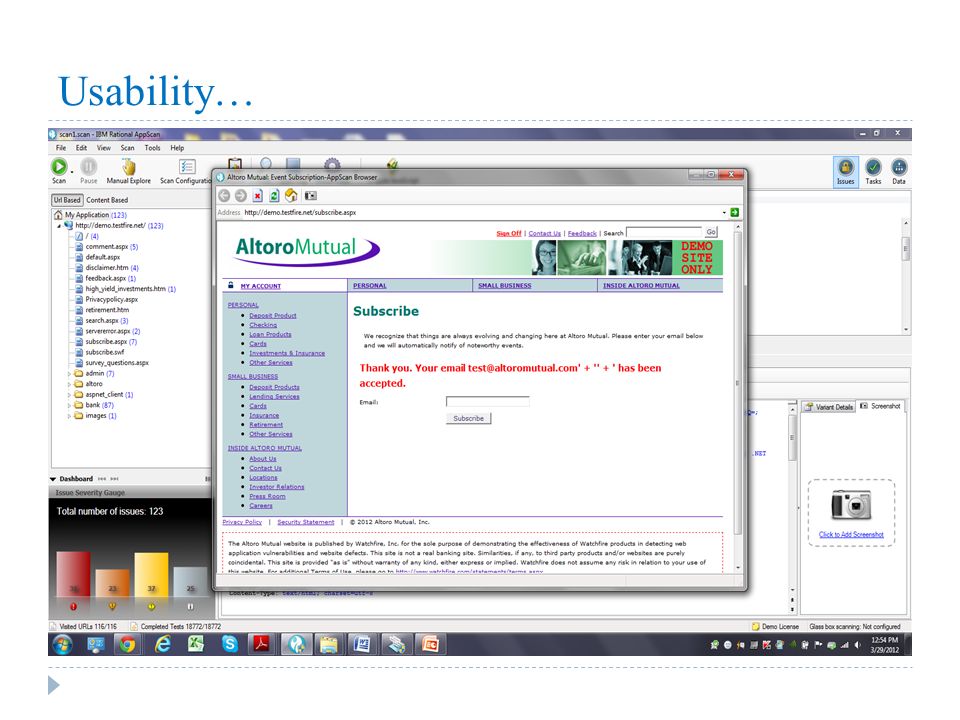960x720 pixels.
Task: Stop page loading in AppScan Browser
Action: 258,196
